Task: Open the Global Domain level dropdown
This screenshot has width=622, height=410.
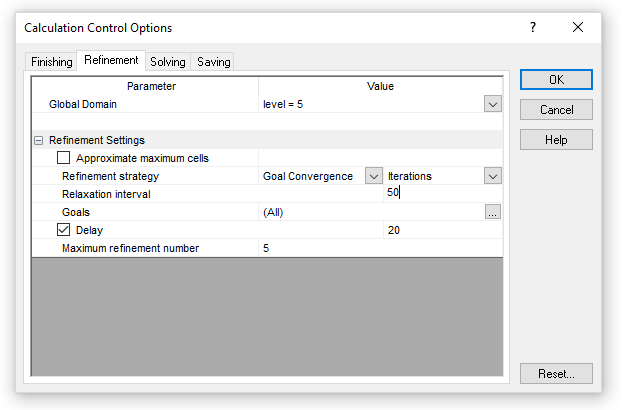Action: click(x=492, y=104)
